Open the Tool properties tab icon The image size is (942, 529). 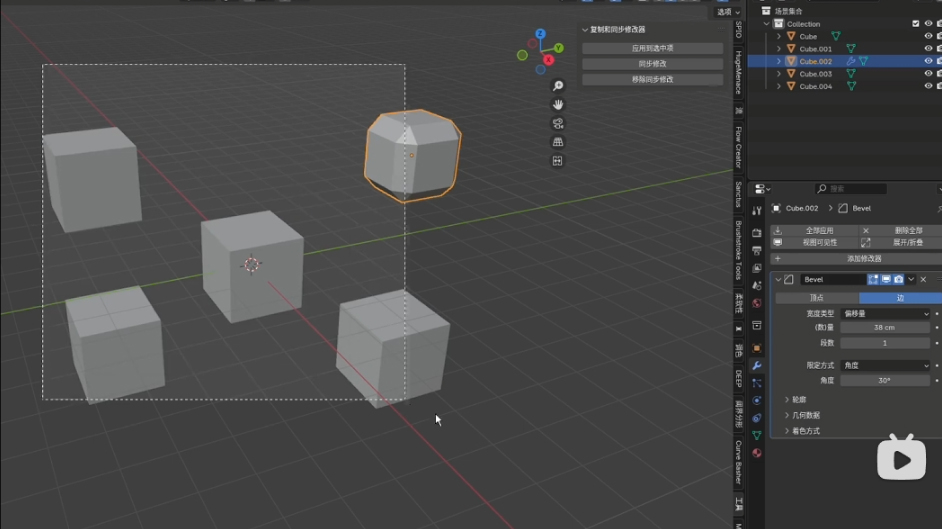click(x=756, y=211)
